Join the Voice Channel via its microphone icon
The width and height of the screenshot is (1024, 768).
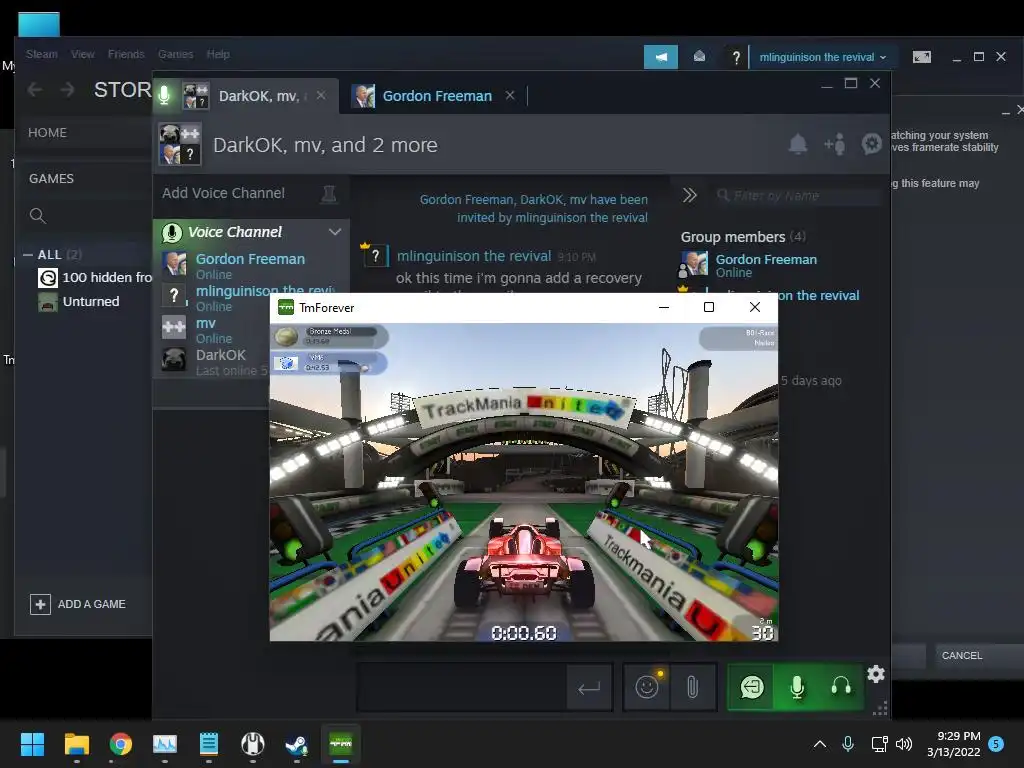coord(171,232)
